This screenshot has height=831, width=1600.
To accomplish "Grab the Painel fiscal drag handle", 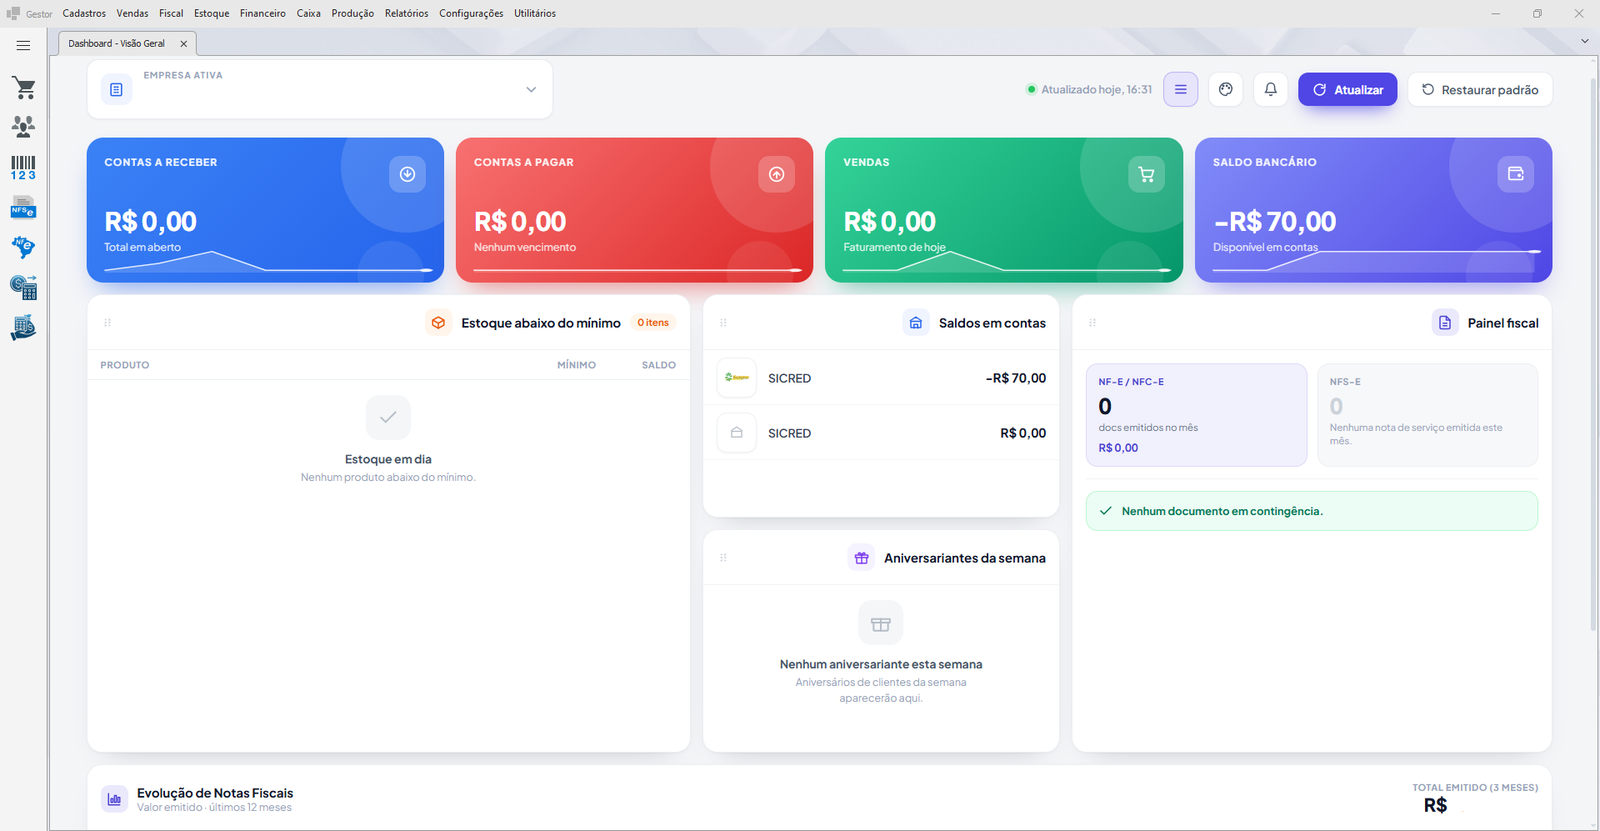I will click(x=1092, y=323).
